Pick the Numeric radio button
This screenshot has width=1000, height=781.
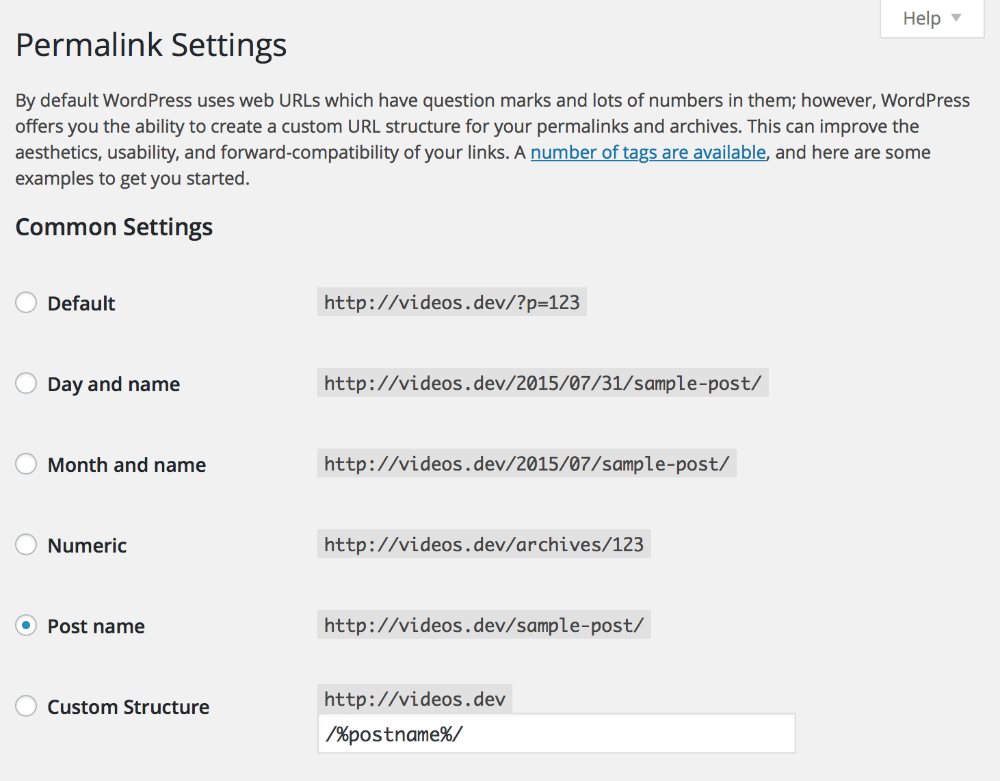pyautogui.click(x=26, y=545)
